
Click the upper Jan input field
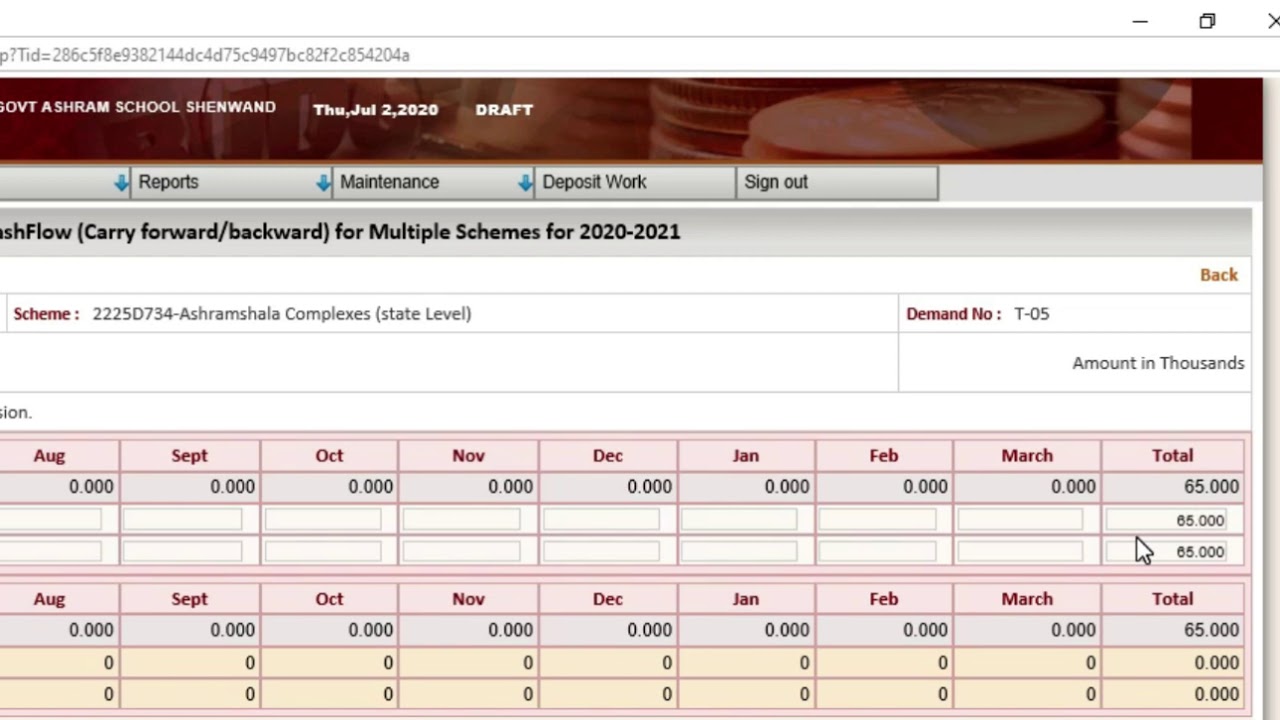[739, 519]
